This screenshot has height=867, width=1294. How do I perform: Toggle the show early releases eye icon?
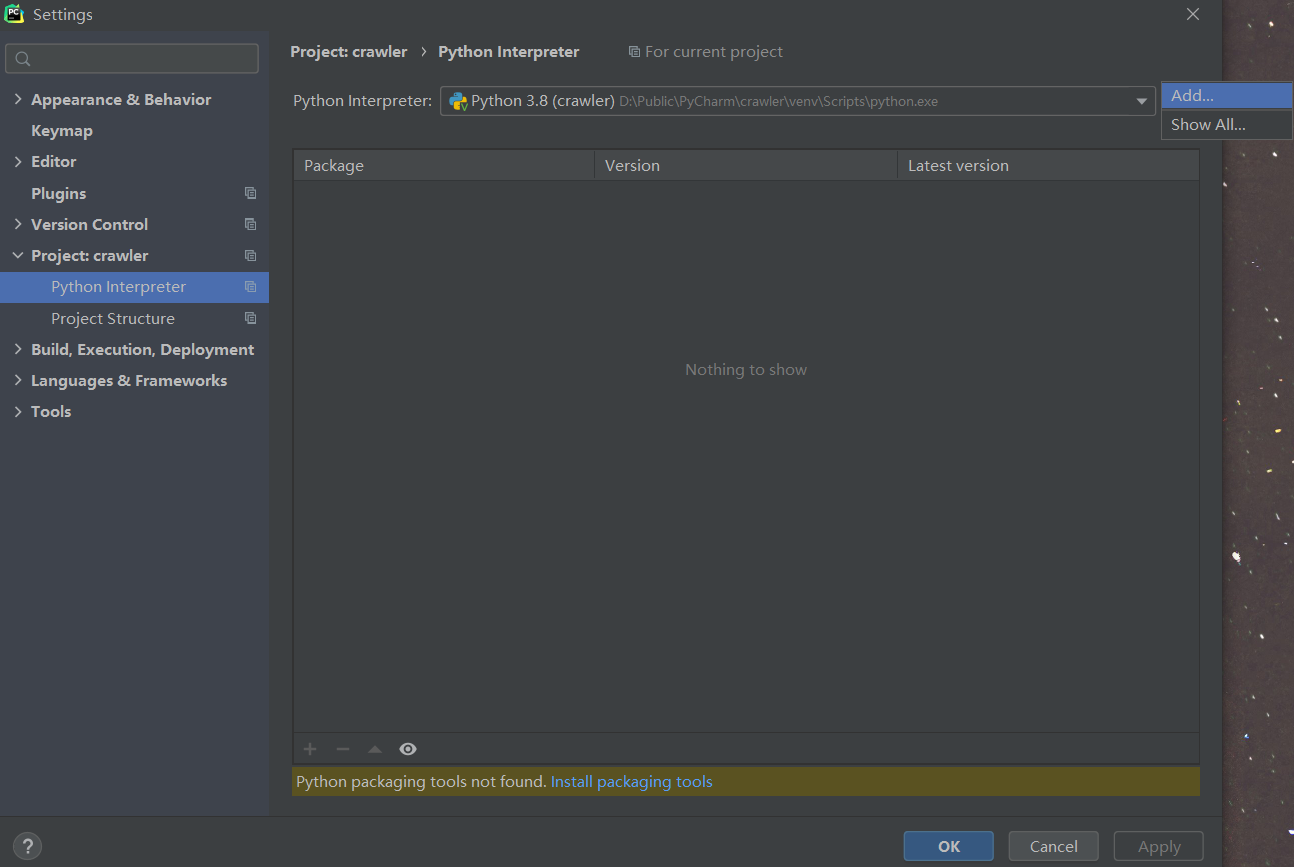(x=408, y=749)
